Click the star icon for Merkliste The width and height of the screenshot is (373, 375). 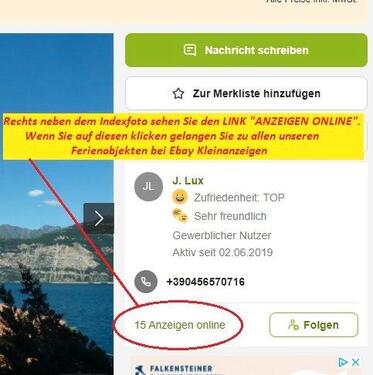coord(178,93)
